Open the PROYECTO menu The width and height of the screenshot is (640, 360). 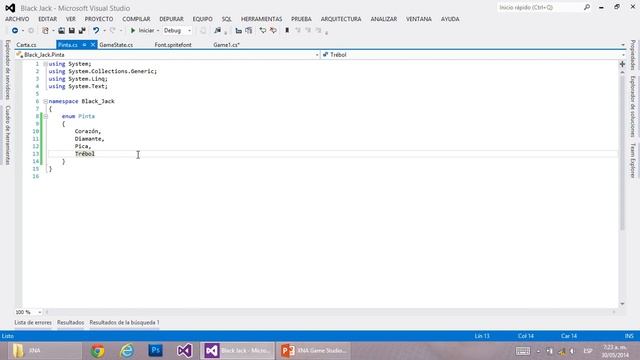pyautogui.click(x=99, y=19)
